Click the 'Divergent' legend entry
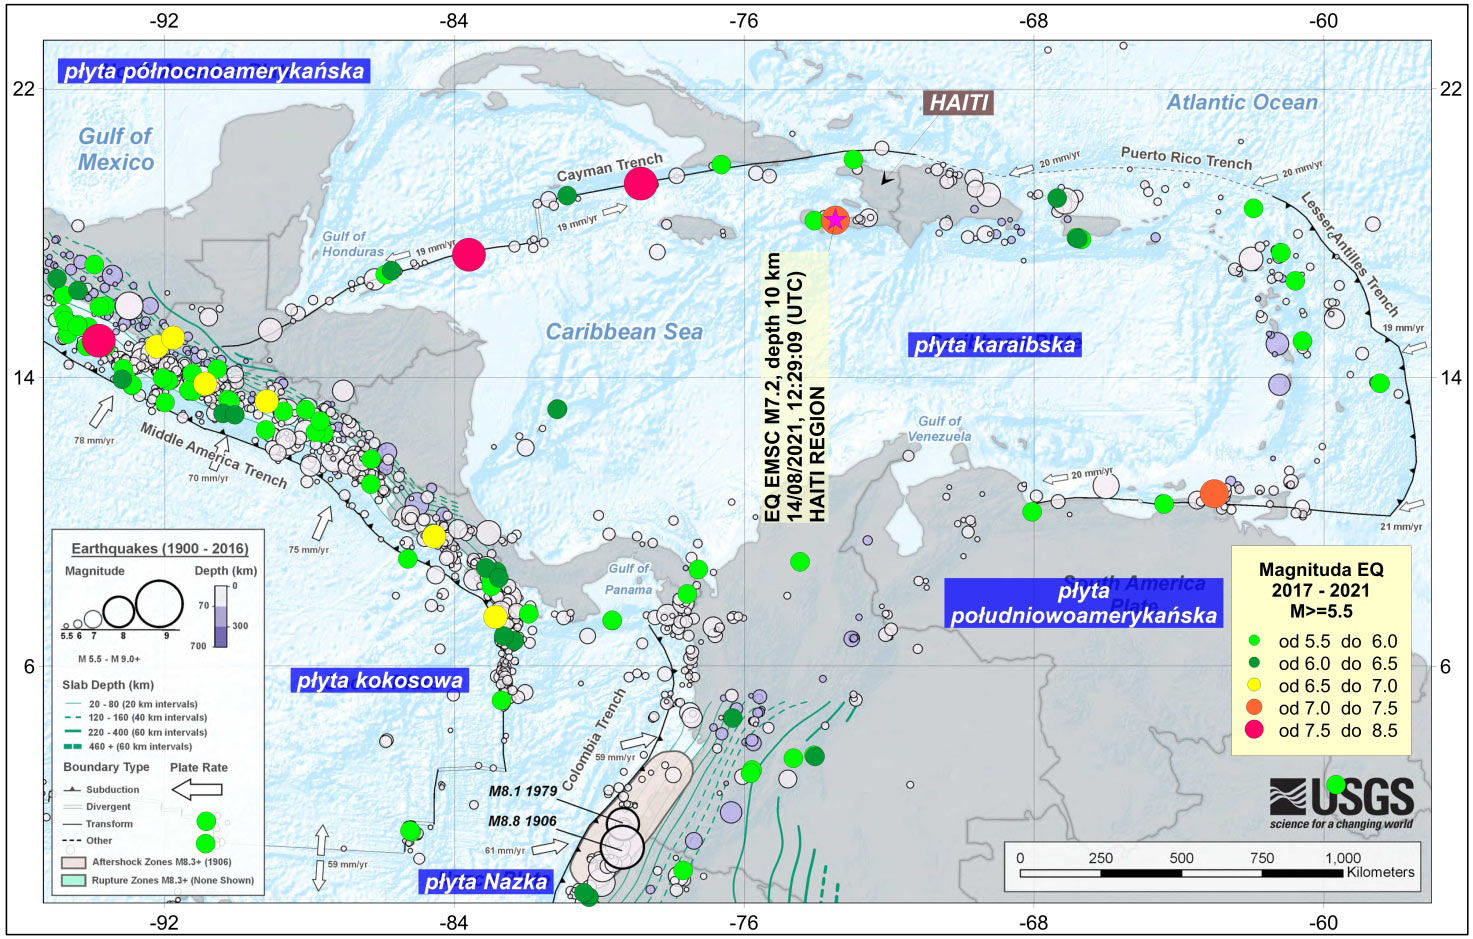The image size is (1473, 939). pos(108,807)
